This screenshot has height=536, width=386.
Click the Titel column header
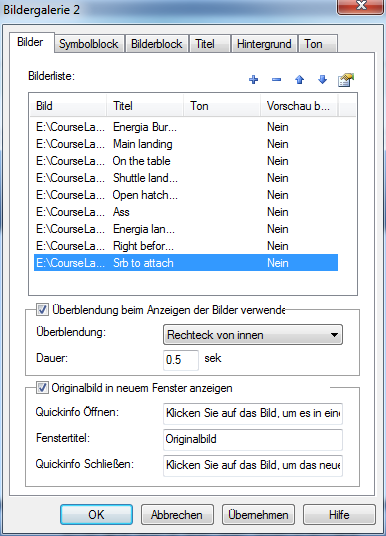click(x=145, y=106)
